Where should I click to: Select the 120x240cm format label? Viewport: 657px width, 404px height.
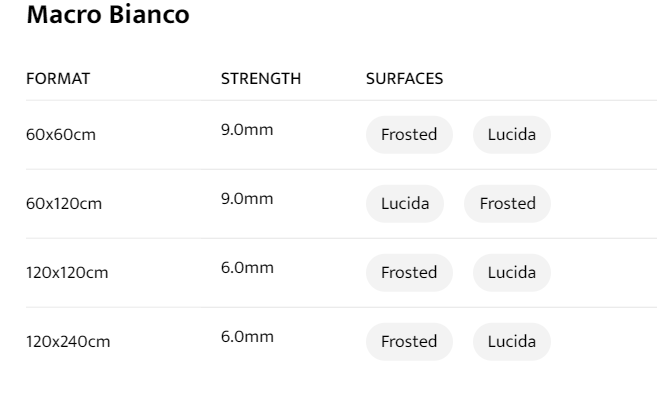[68, 342]
